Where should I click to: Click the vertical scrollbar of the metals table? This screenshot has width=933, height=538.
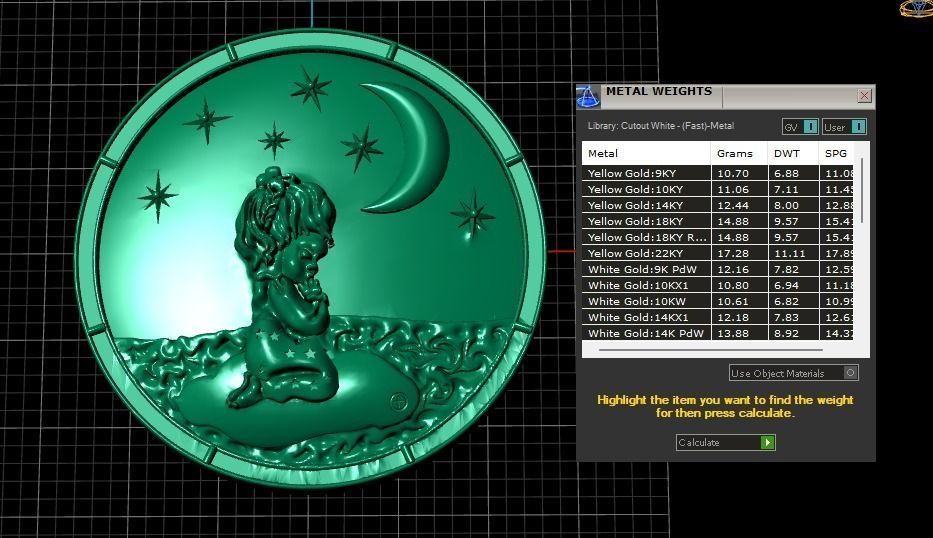point(862,190)
